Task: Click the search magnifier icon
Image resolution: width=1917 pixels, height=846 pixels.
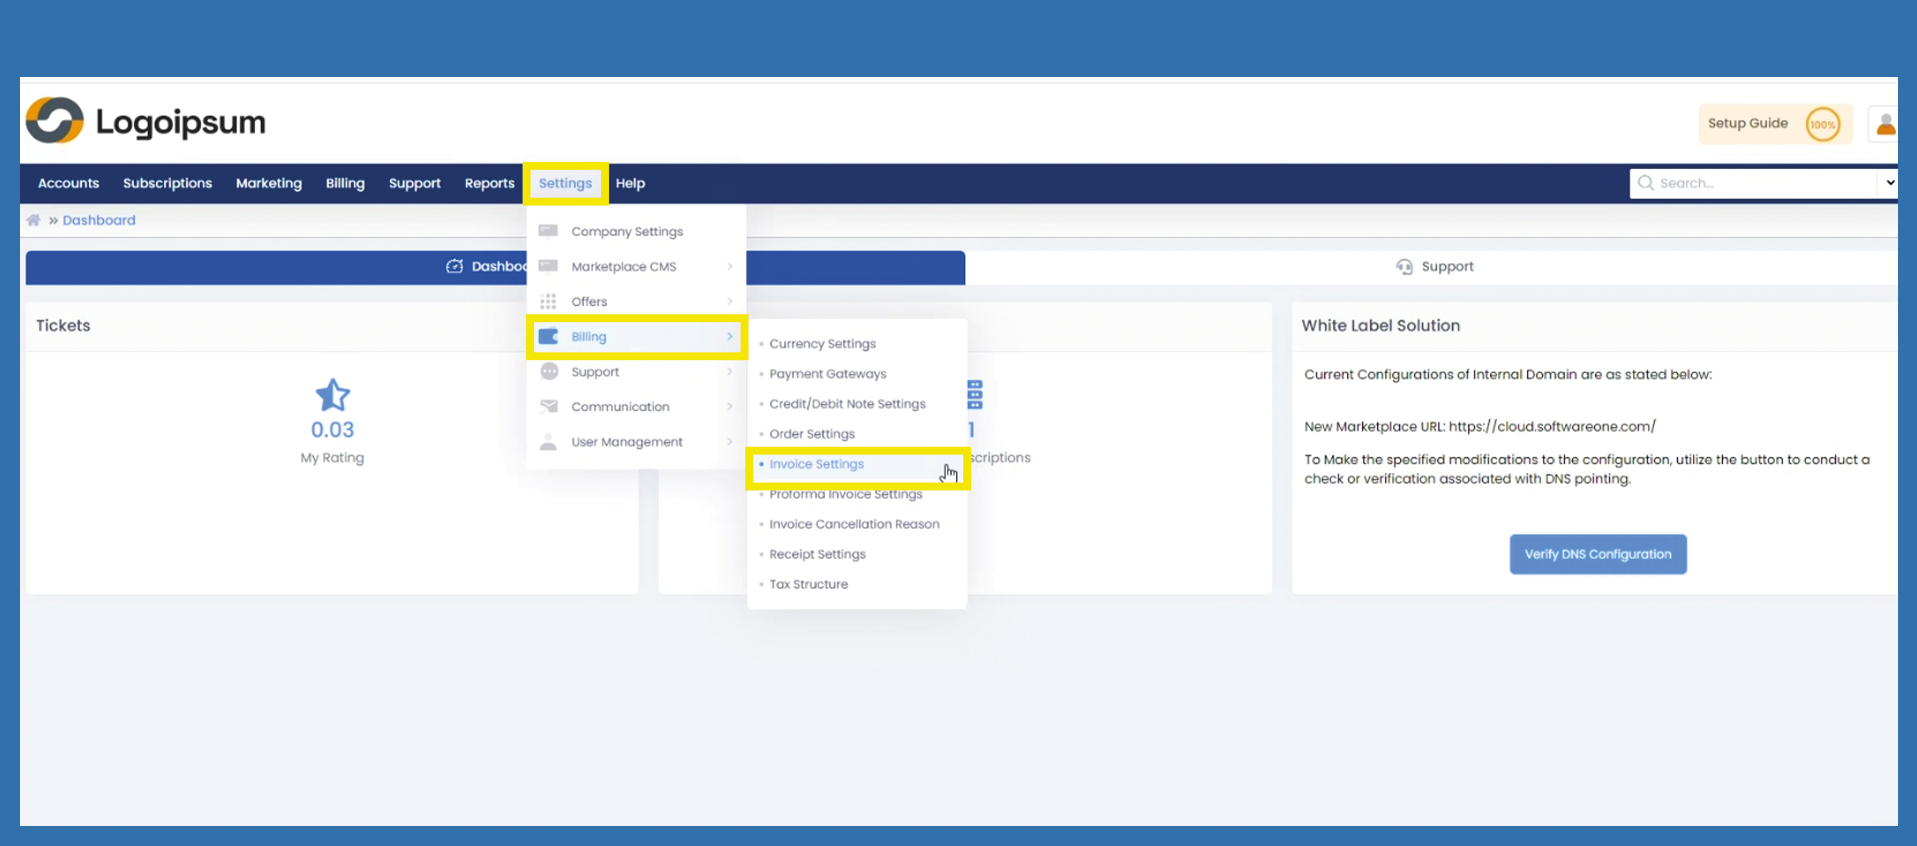Action: click(1645, 183)
